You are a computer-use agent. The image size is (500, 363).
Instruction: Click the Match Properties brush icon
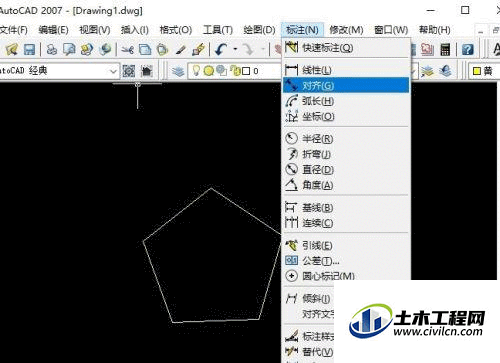click(180, 50)
